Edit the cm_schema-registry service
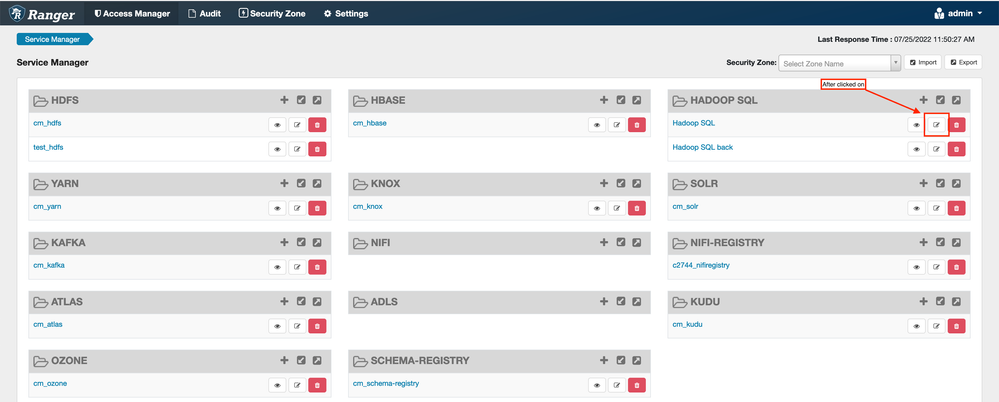The image size is (999, 402). tap(617, 385)
